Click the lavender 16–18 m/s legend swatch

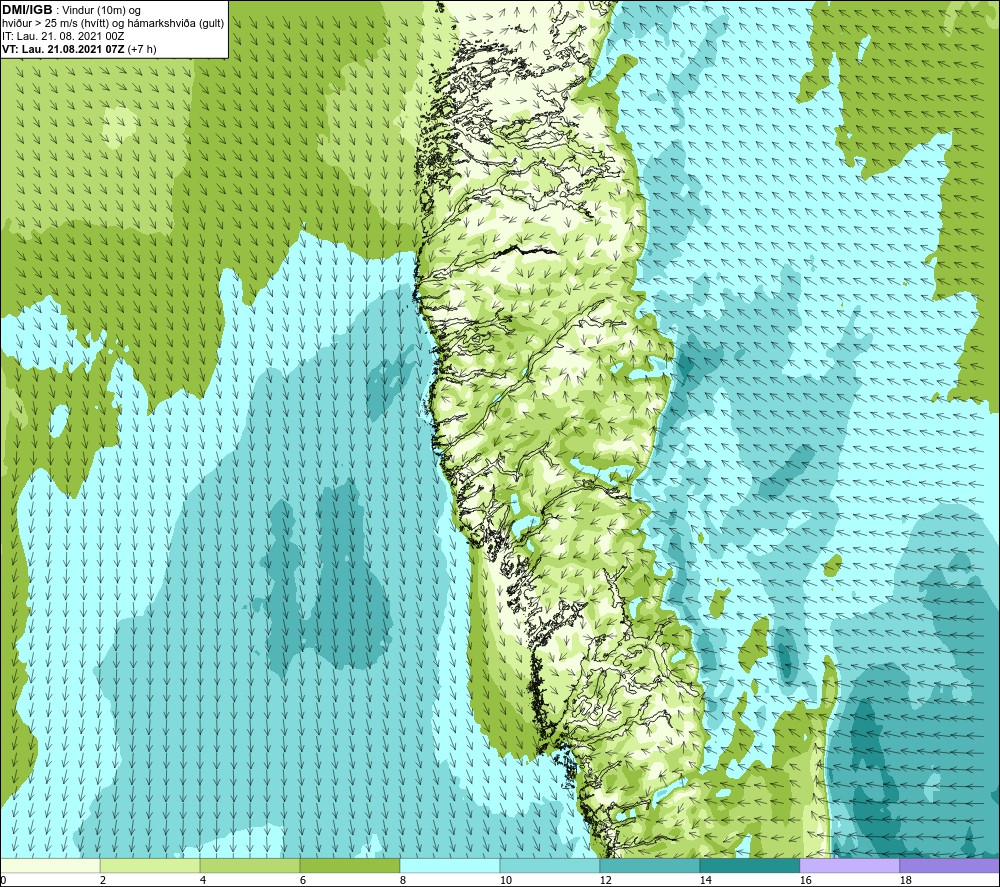click(849, 866)
